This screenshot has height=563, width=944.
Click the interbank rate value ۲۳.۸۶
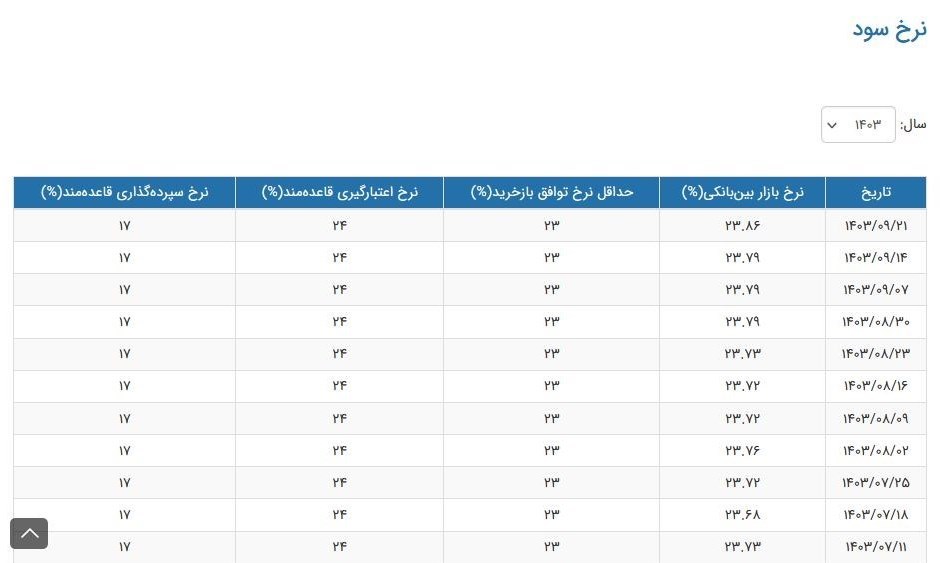pyautogui.click(x=742, y=225)
